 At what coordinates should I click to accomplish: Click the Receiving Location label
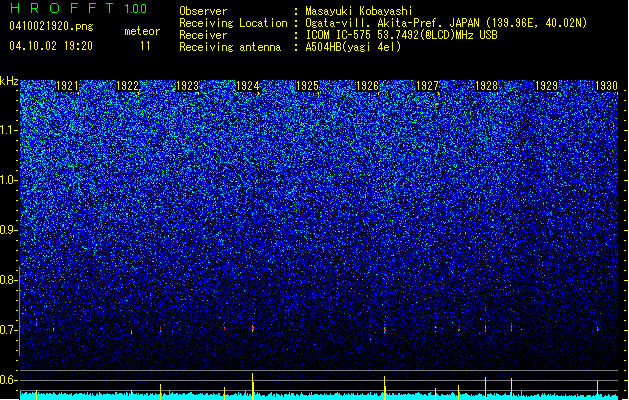pos(233,23)
